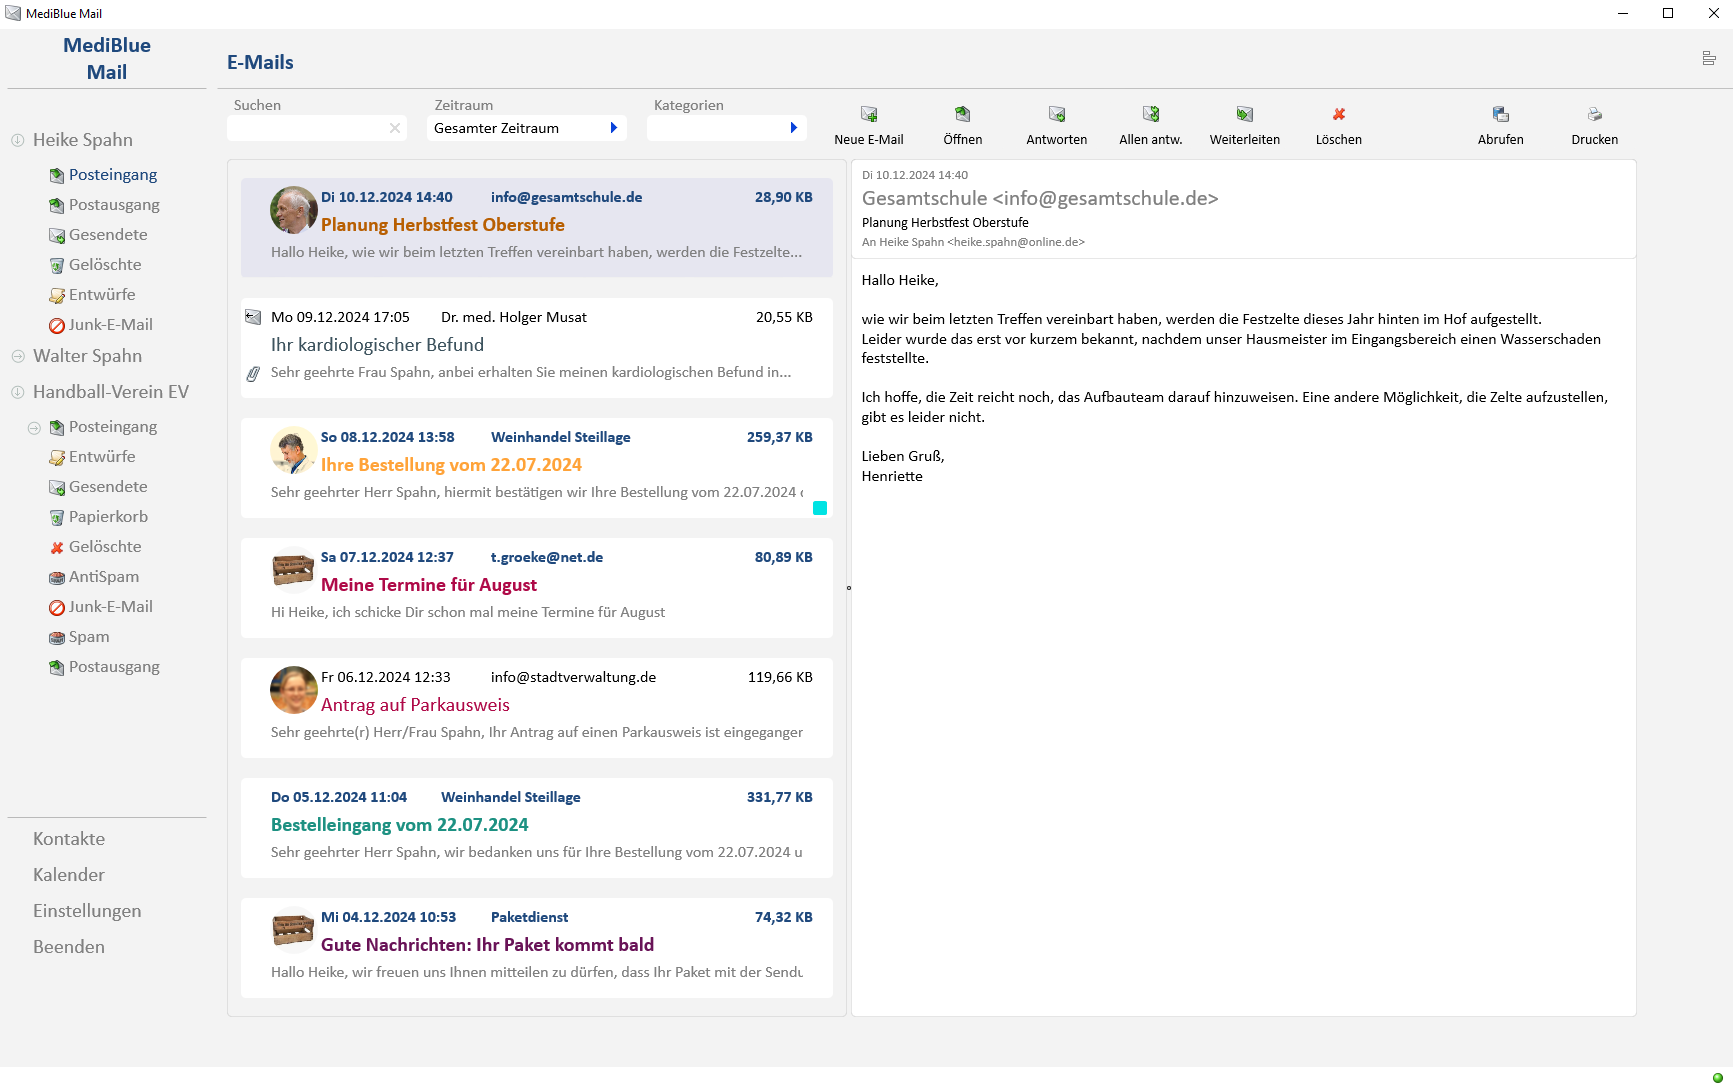Screen dimensions: 1733x1087
Task: Collapse the Heike Spahn account
Action: 18,140
